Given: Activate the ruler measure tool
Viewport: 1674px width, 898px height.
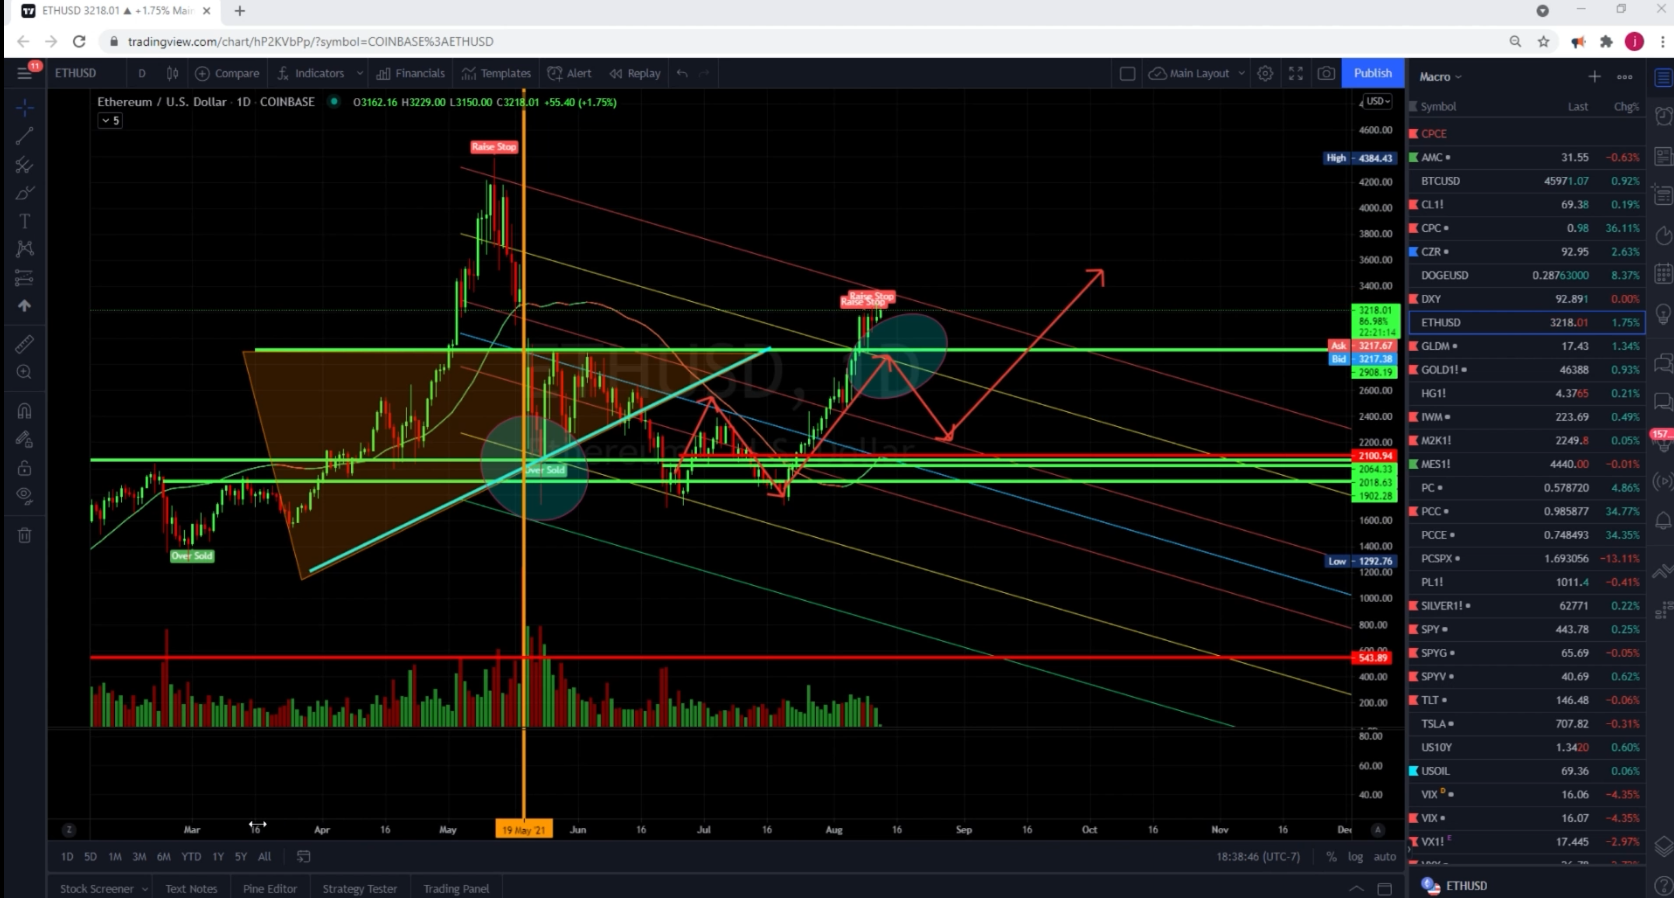Looking at the screenshot, I should tap(25, 344).
